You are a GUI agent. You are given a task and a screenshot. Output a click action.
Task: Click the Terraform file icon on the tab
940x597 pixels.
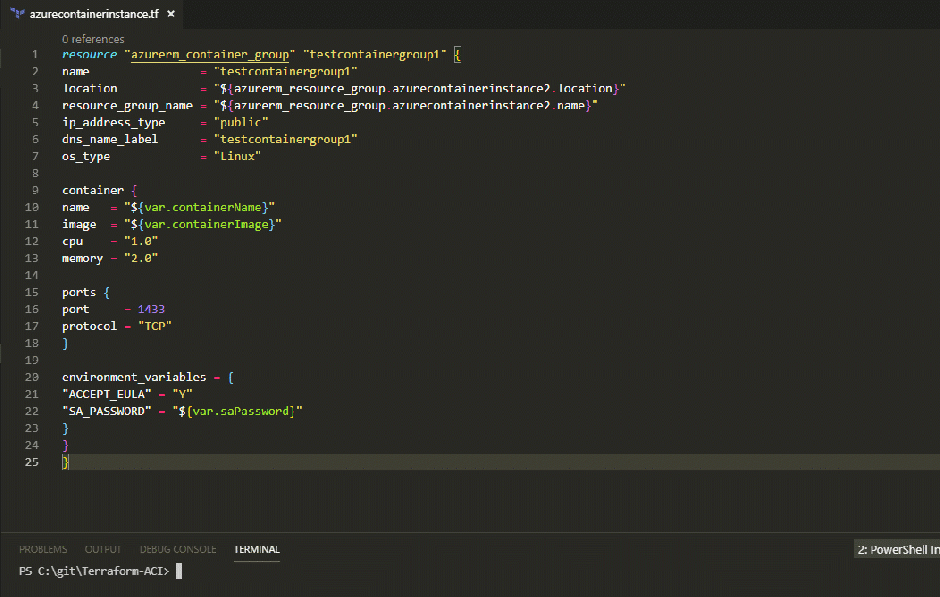(18, 15)
